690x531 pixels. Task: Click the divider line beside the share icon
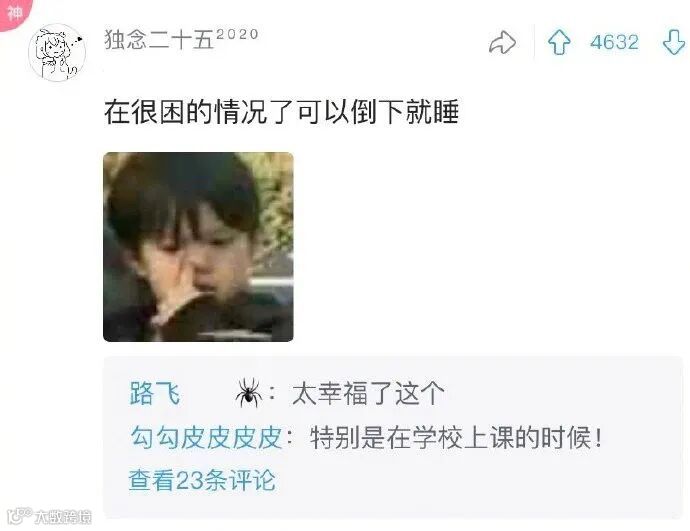point(535,42)
